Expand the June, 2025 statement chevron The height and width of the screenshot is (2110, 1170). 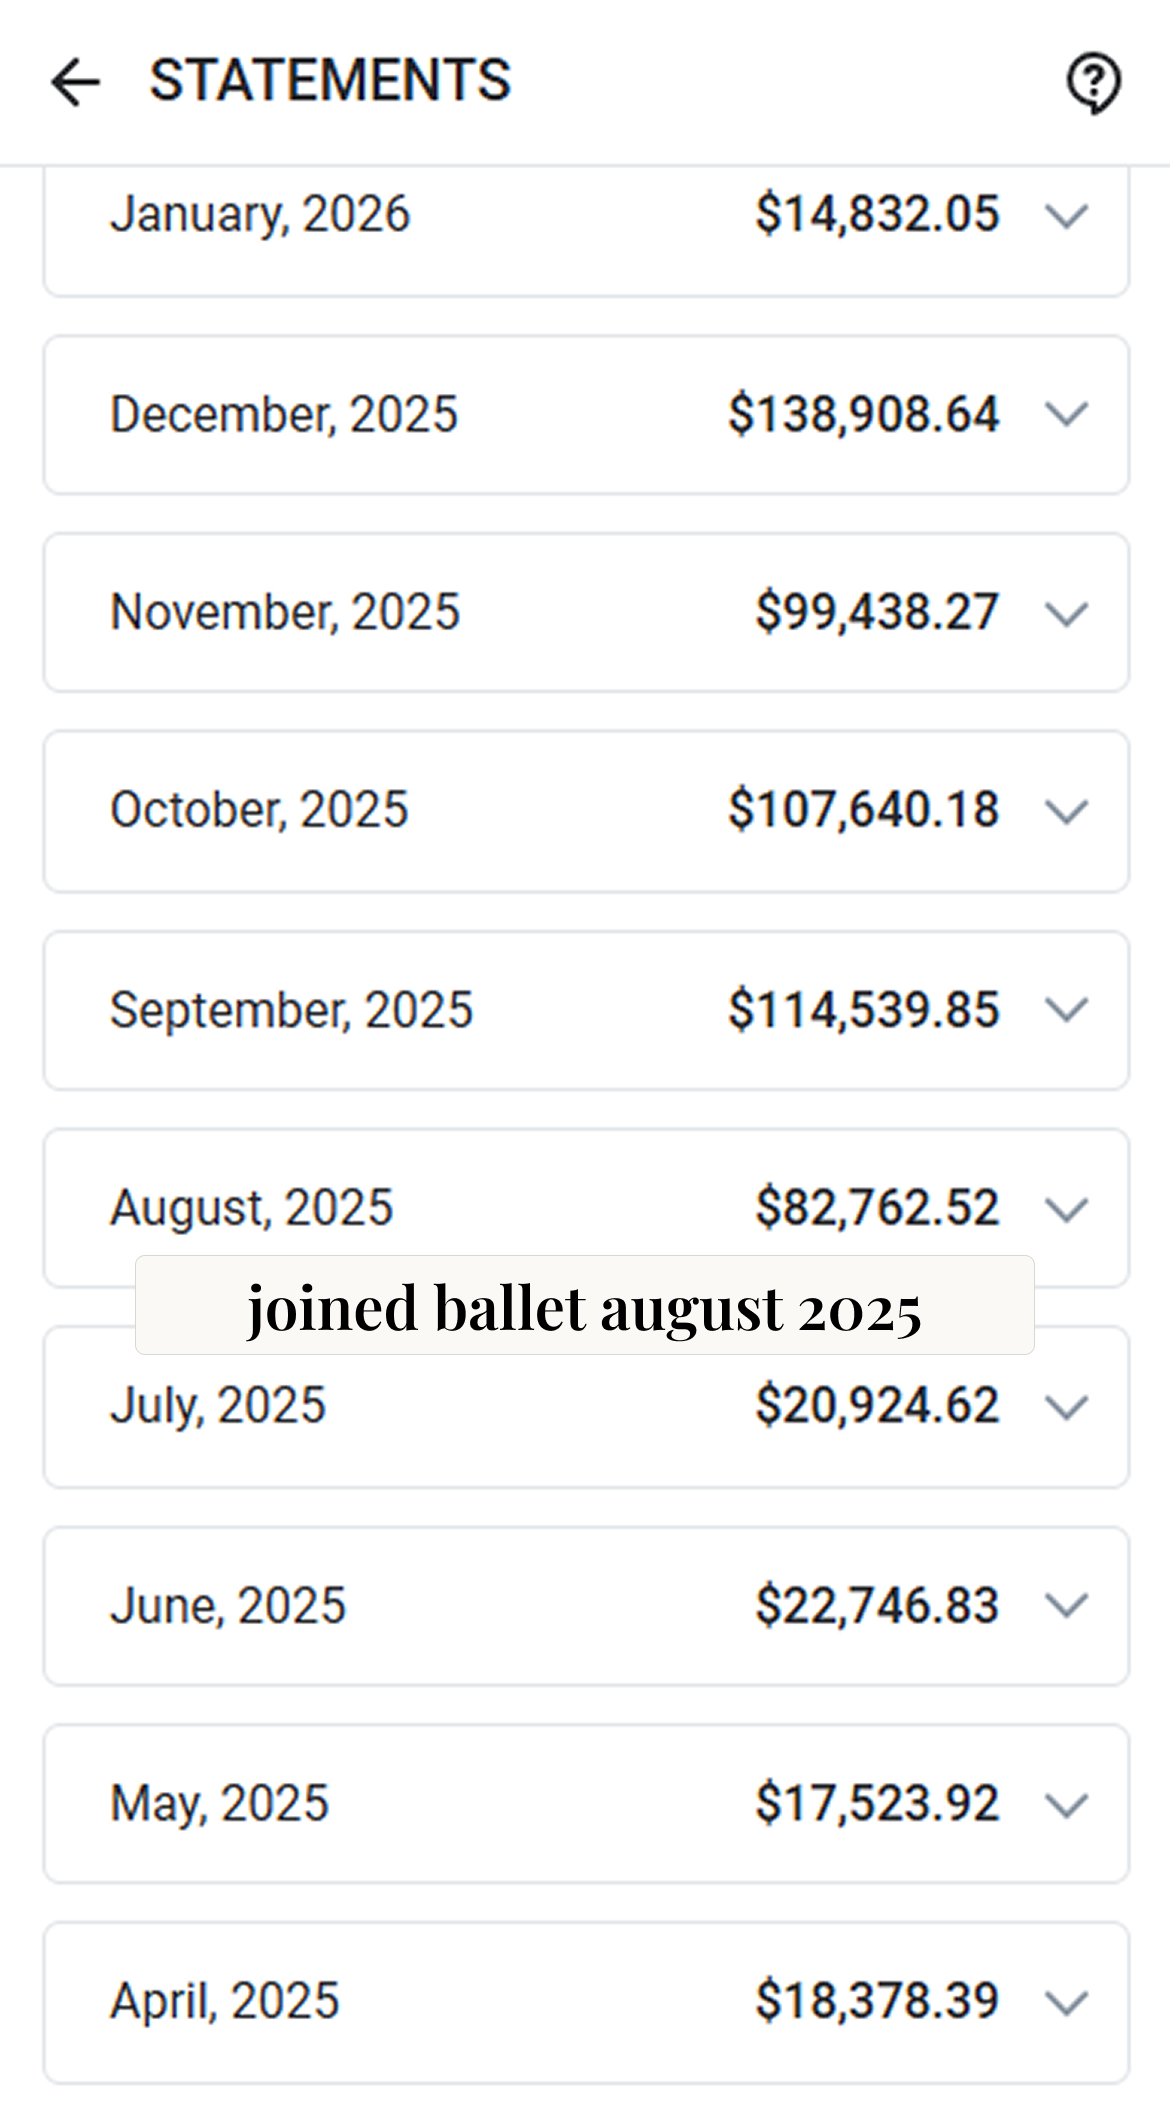coord(1066,1606)
